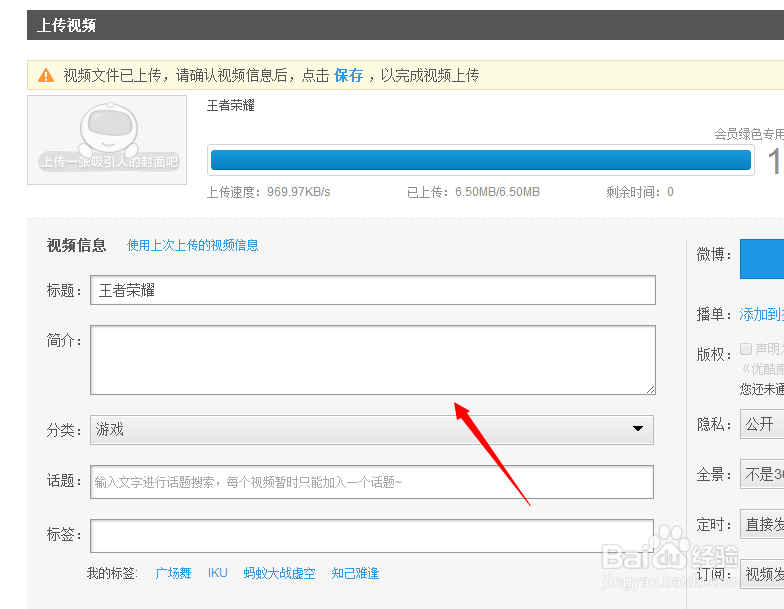
Task: Click the 标签 tags input field
Action: (372, 536)
